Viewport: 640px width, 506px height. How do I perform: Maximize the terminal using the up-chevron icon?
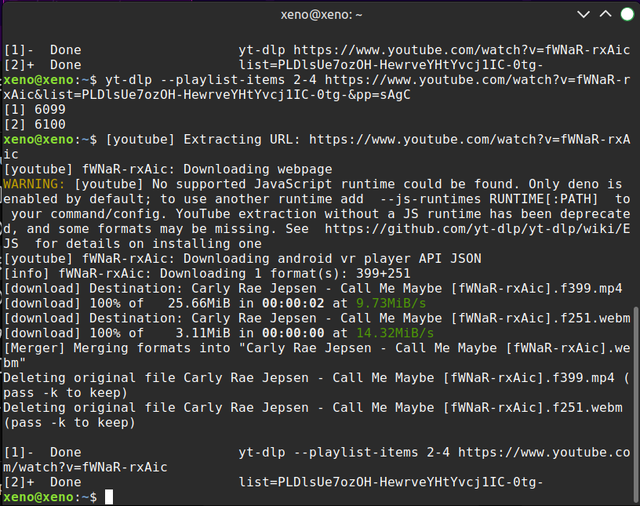point(605,14)
